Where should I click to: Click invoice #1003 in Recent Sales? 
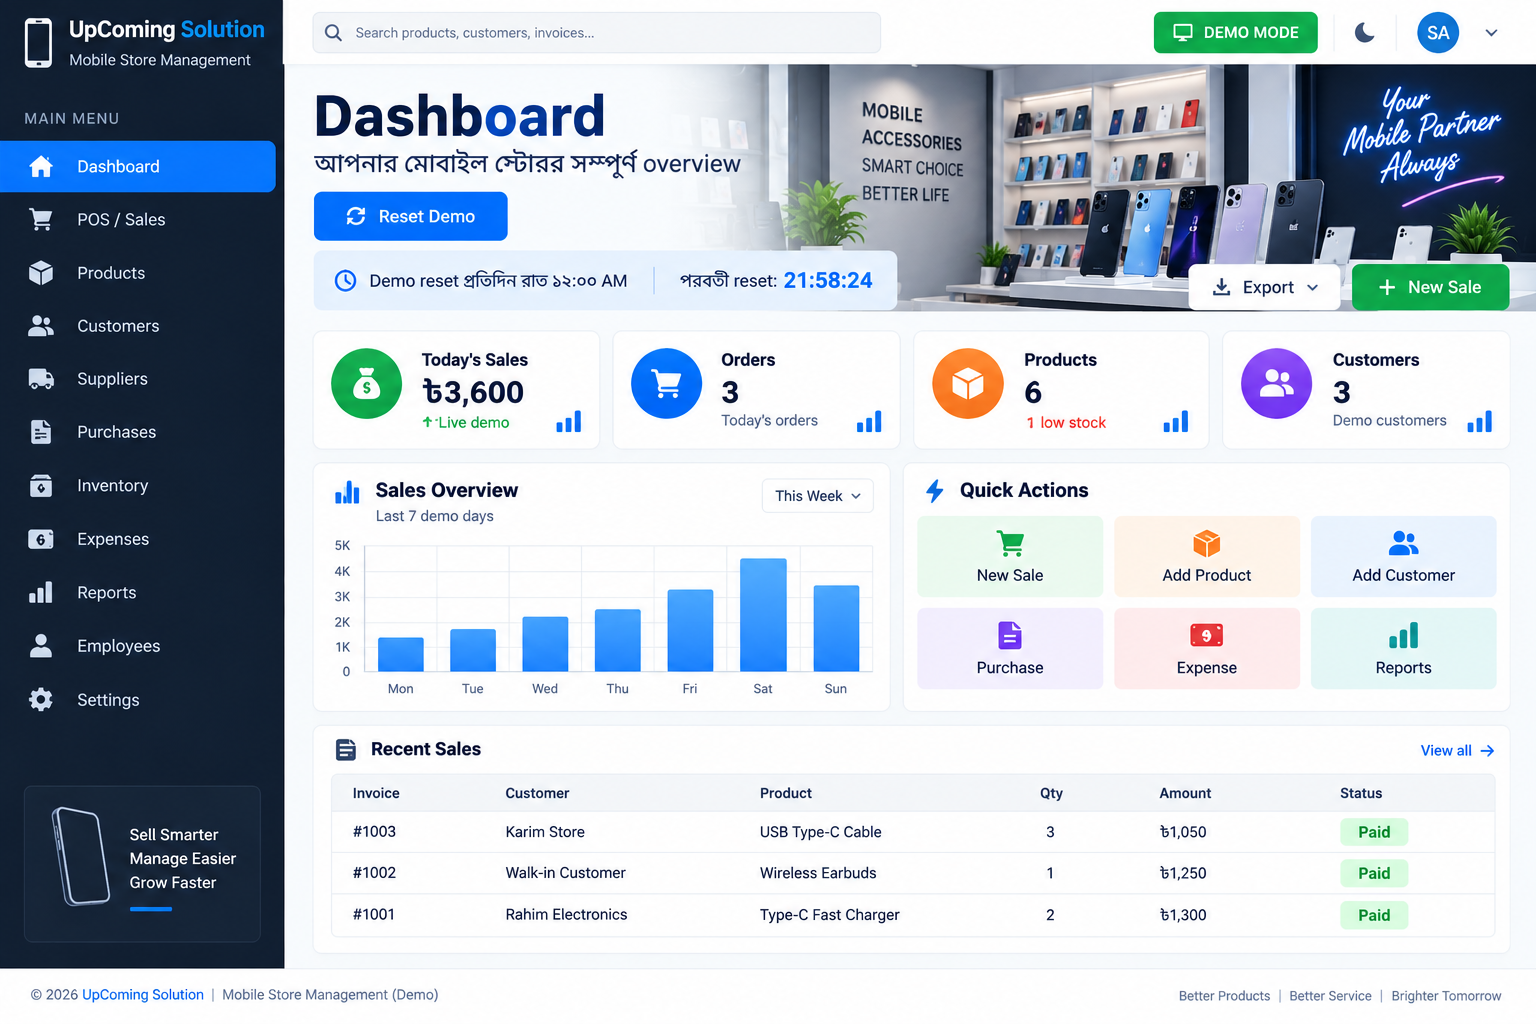click(374, 832)
